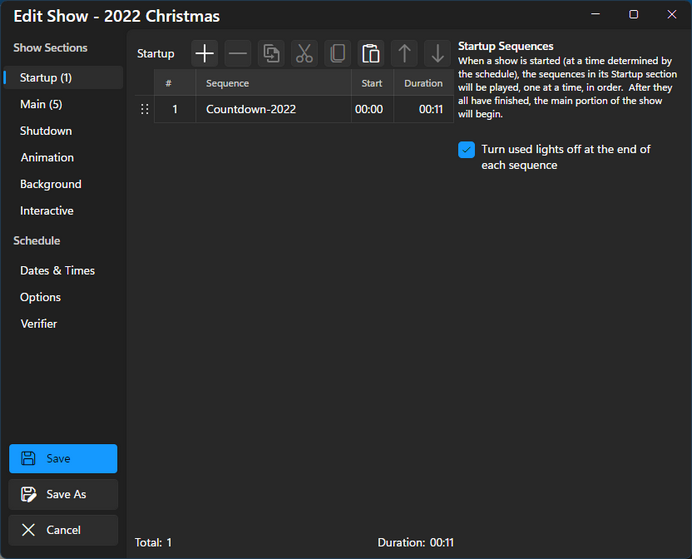Screen dimensions: 692x559
Task: Open the Main (5) section
Action: [x=41, y=104]
